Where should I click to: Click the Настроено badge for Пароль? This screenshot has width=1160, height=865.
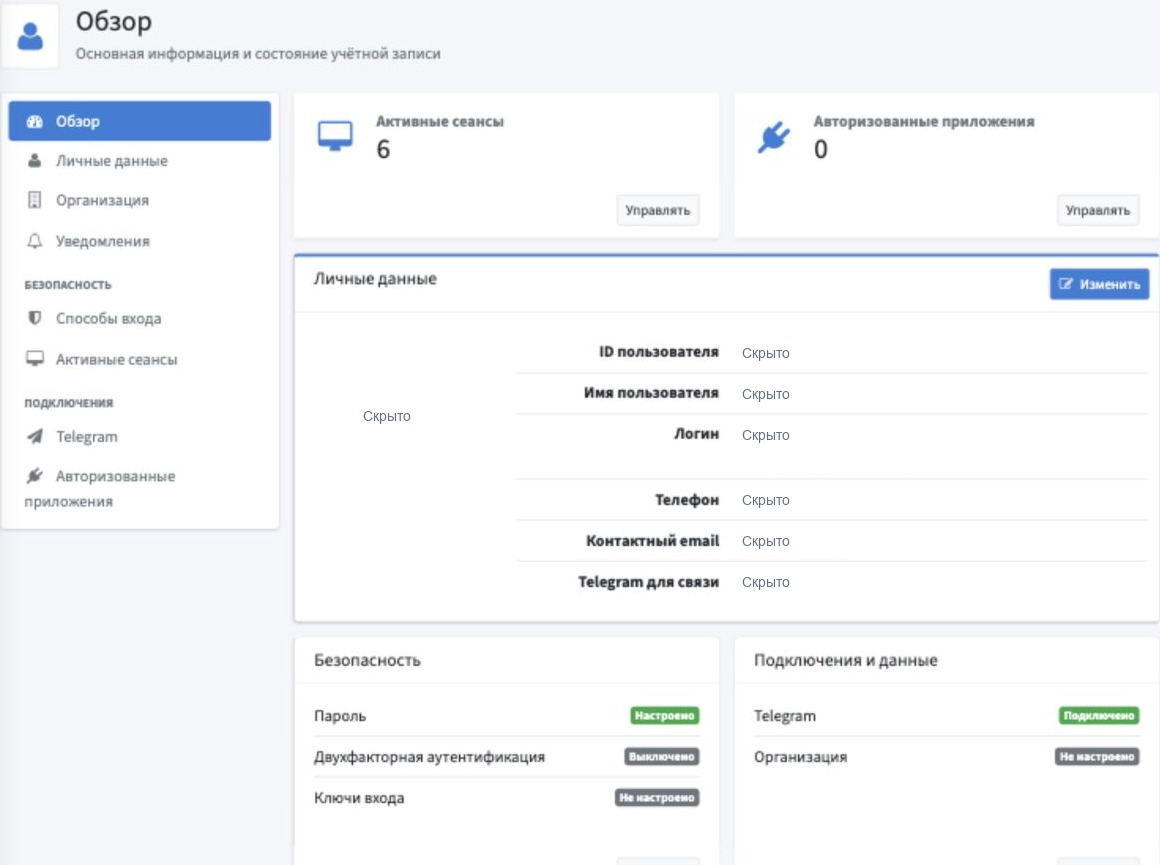[x=664, y=716]
